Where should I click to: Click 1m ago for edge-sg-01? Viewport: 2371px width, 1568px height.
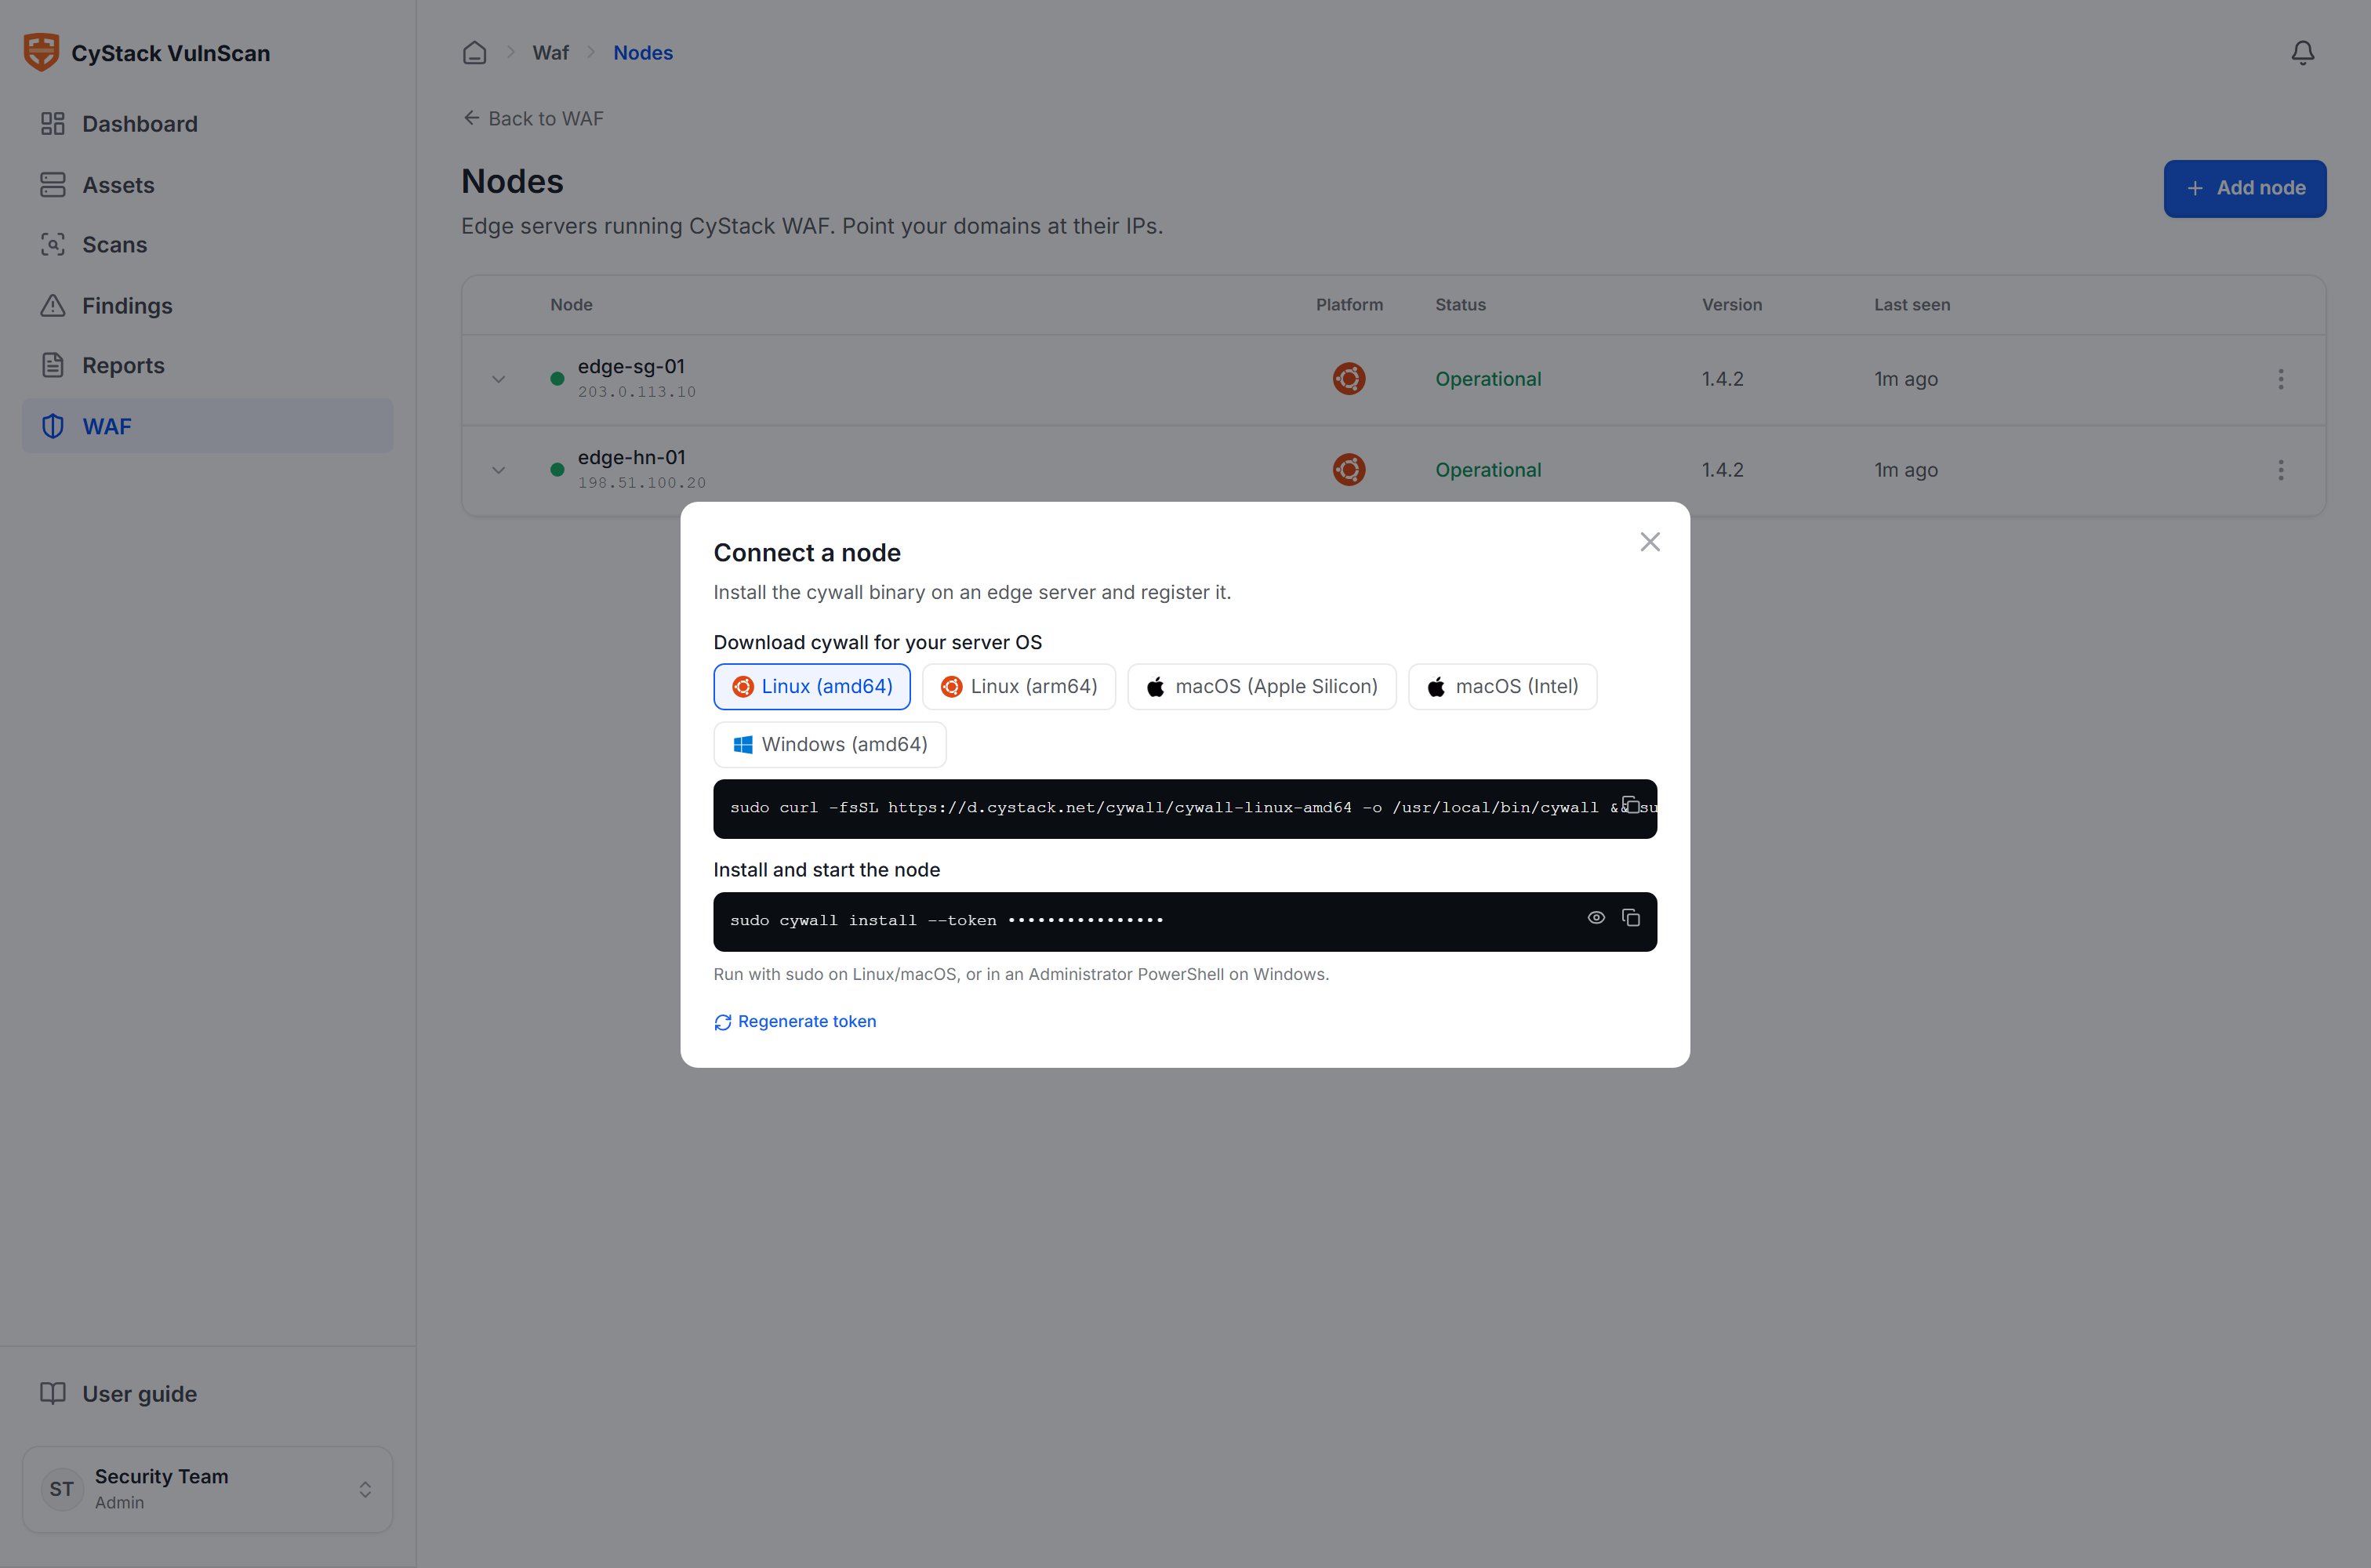1906,379
